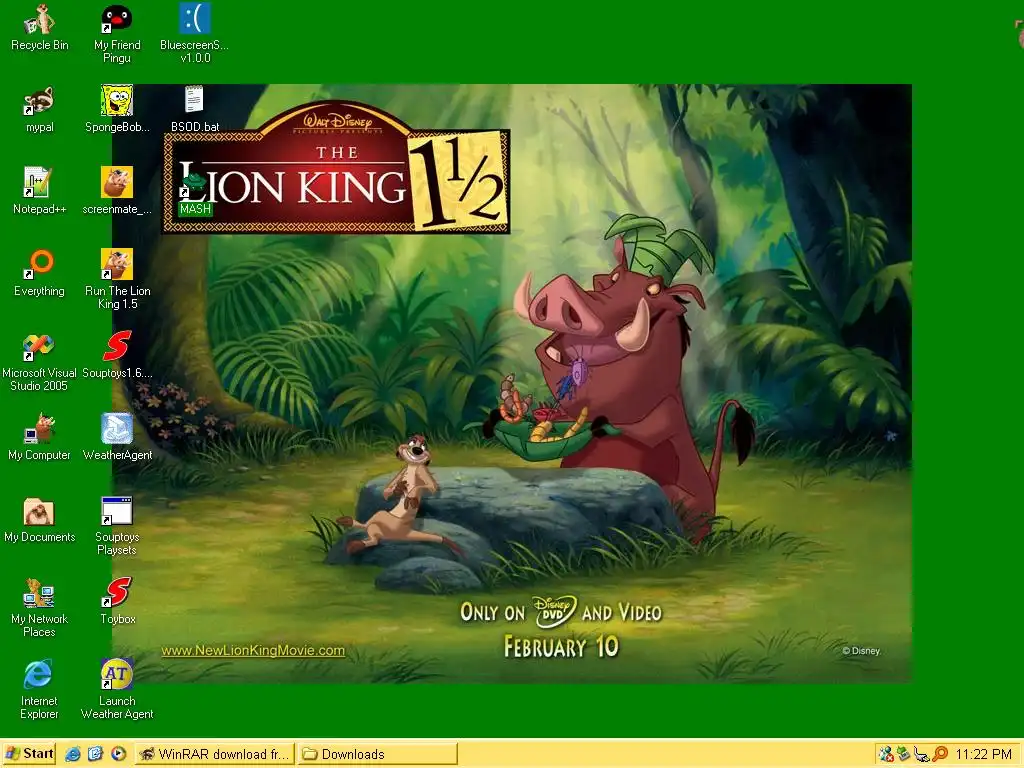Screen dimensions: 1024x768
Task: Open the Internet Explorer desktop icon
Action: coord(39,690)
